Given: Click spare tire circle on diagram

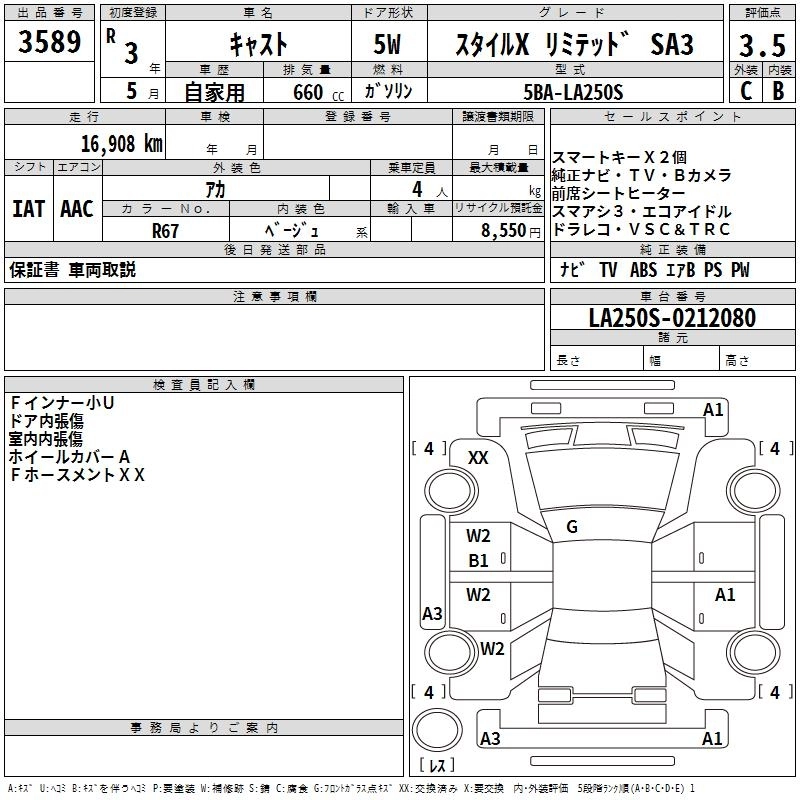Looking at the screenshot, I should coord(437,731).
